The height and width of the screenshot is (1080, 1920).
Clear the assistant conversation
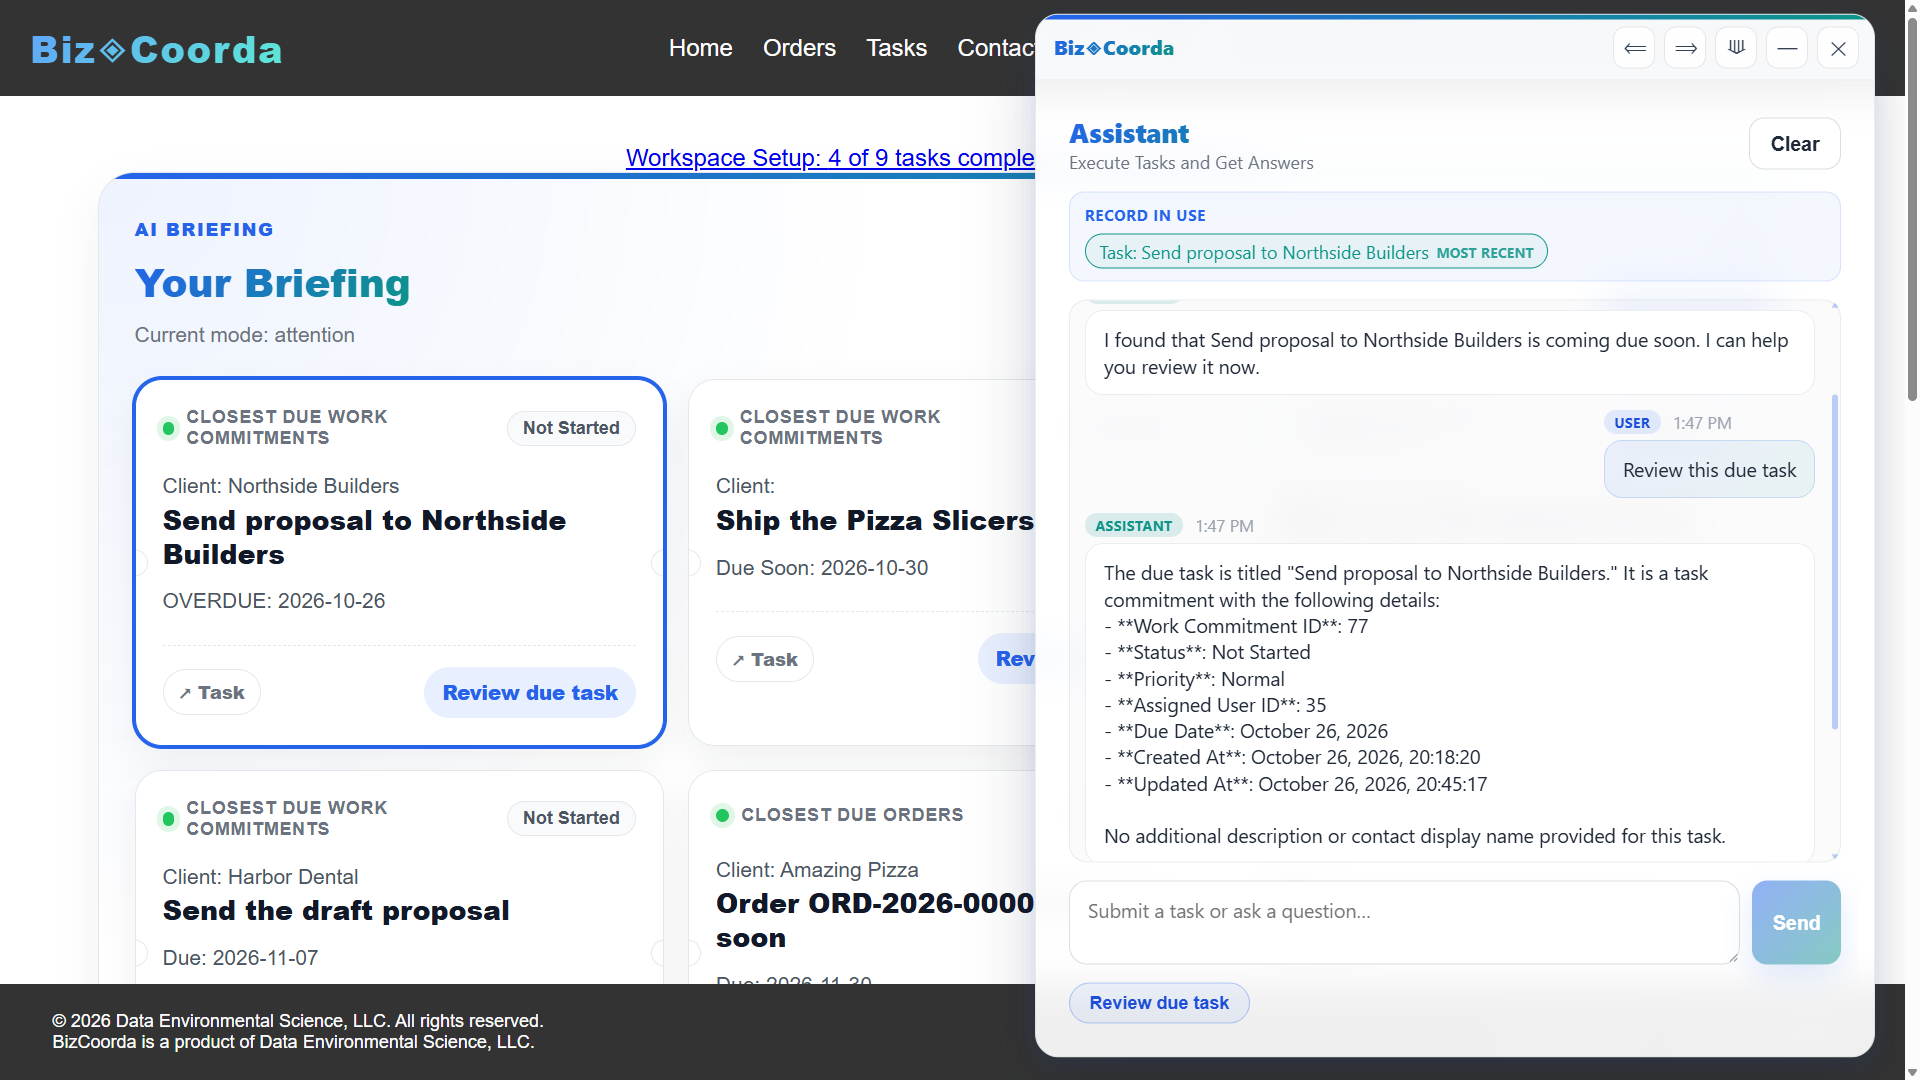1794,144
